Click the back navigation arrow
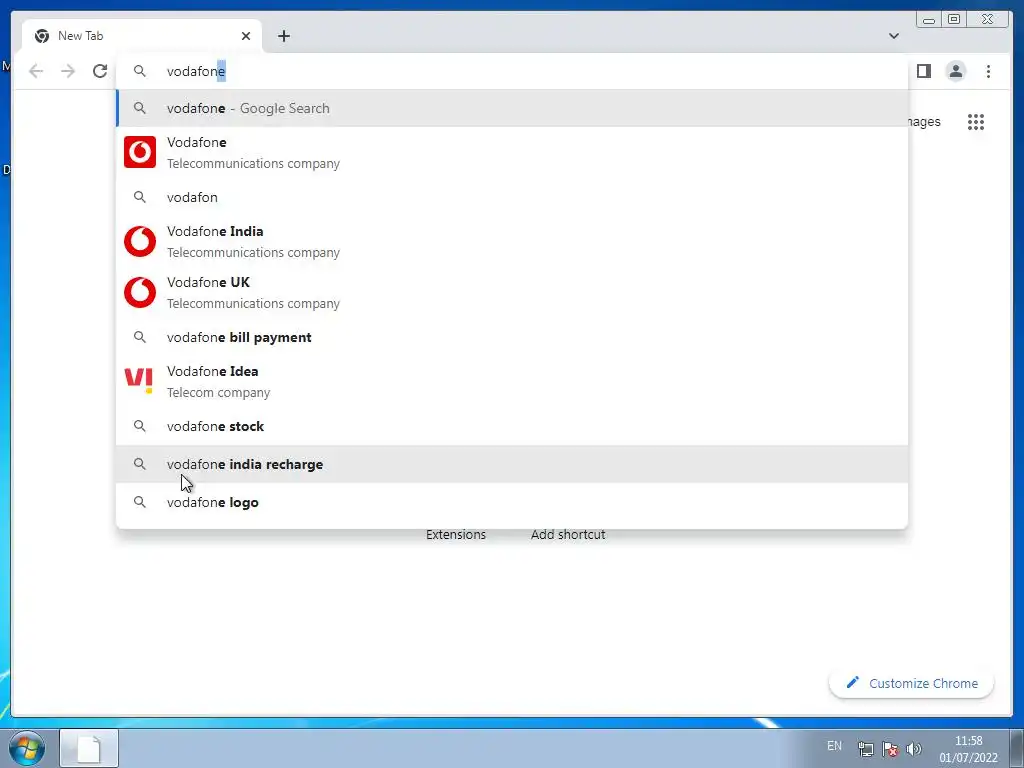Viewport: 1024px width, 768px height. pos(36,71)
